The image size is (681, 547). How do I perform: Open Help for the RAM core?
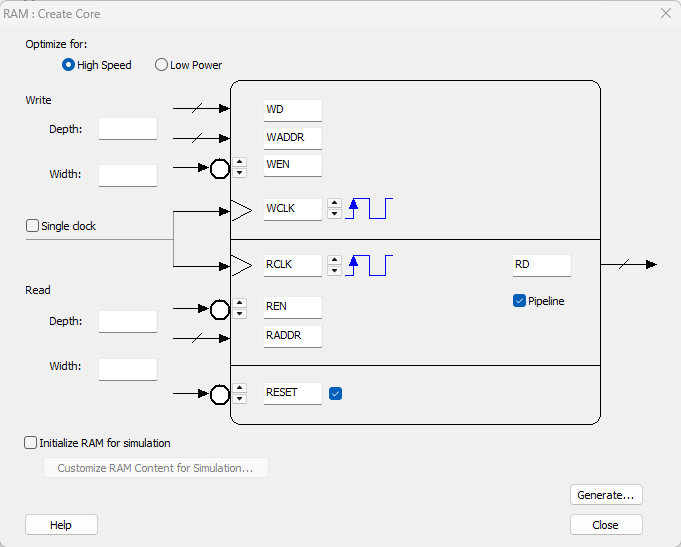pyautogui.click(x=61, y=525)
